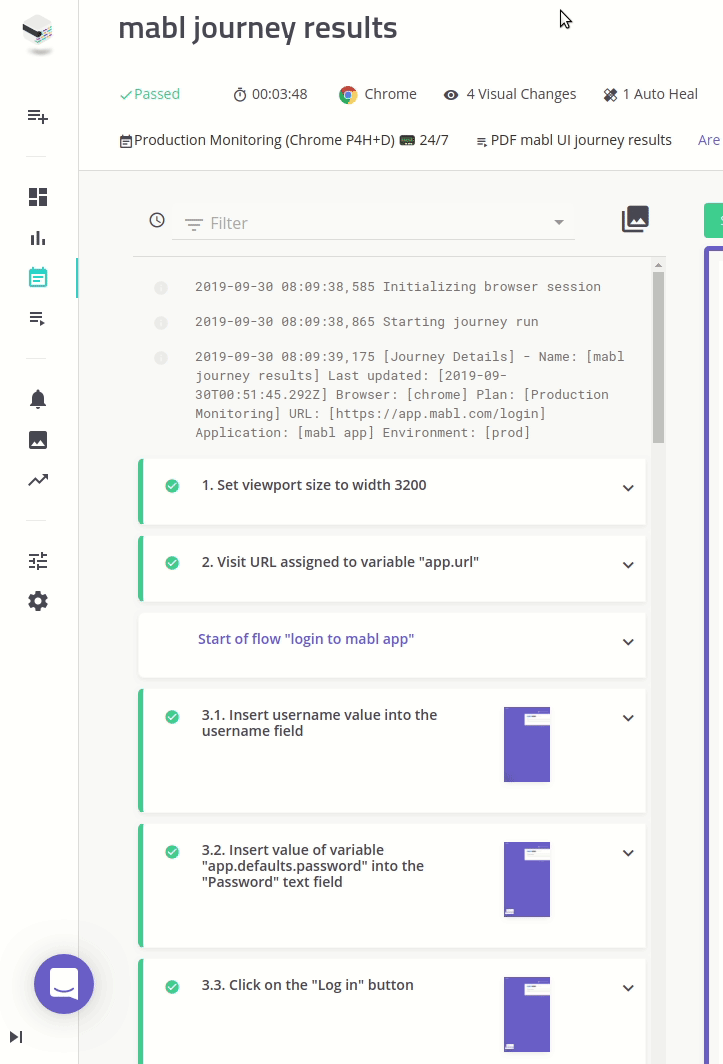Click the scrollbar up arrow

pyautogui.click(x=658, y=265)
